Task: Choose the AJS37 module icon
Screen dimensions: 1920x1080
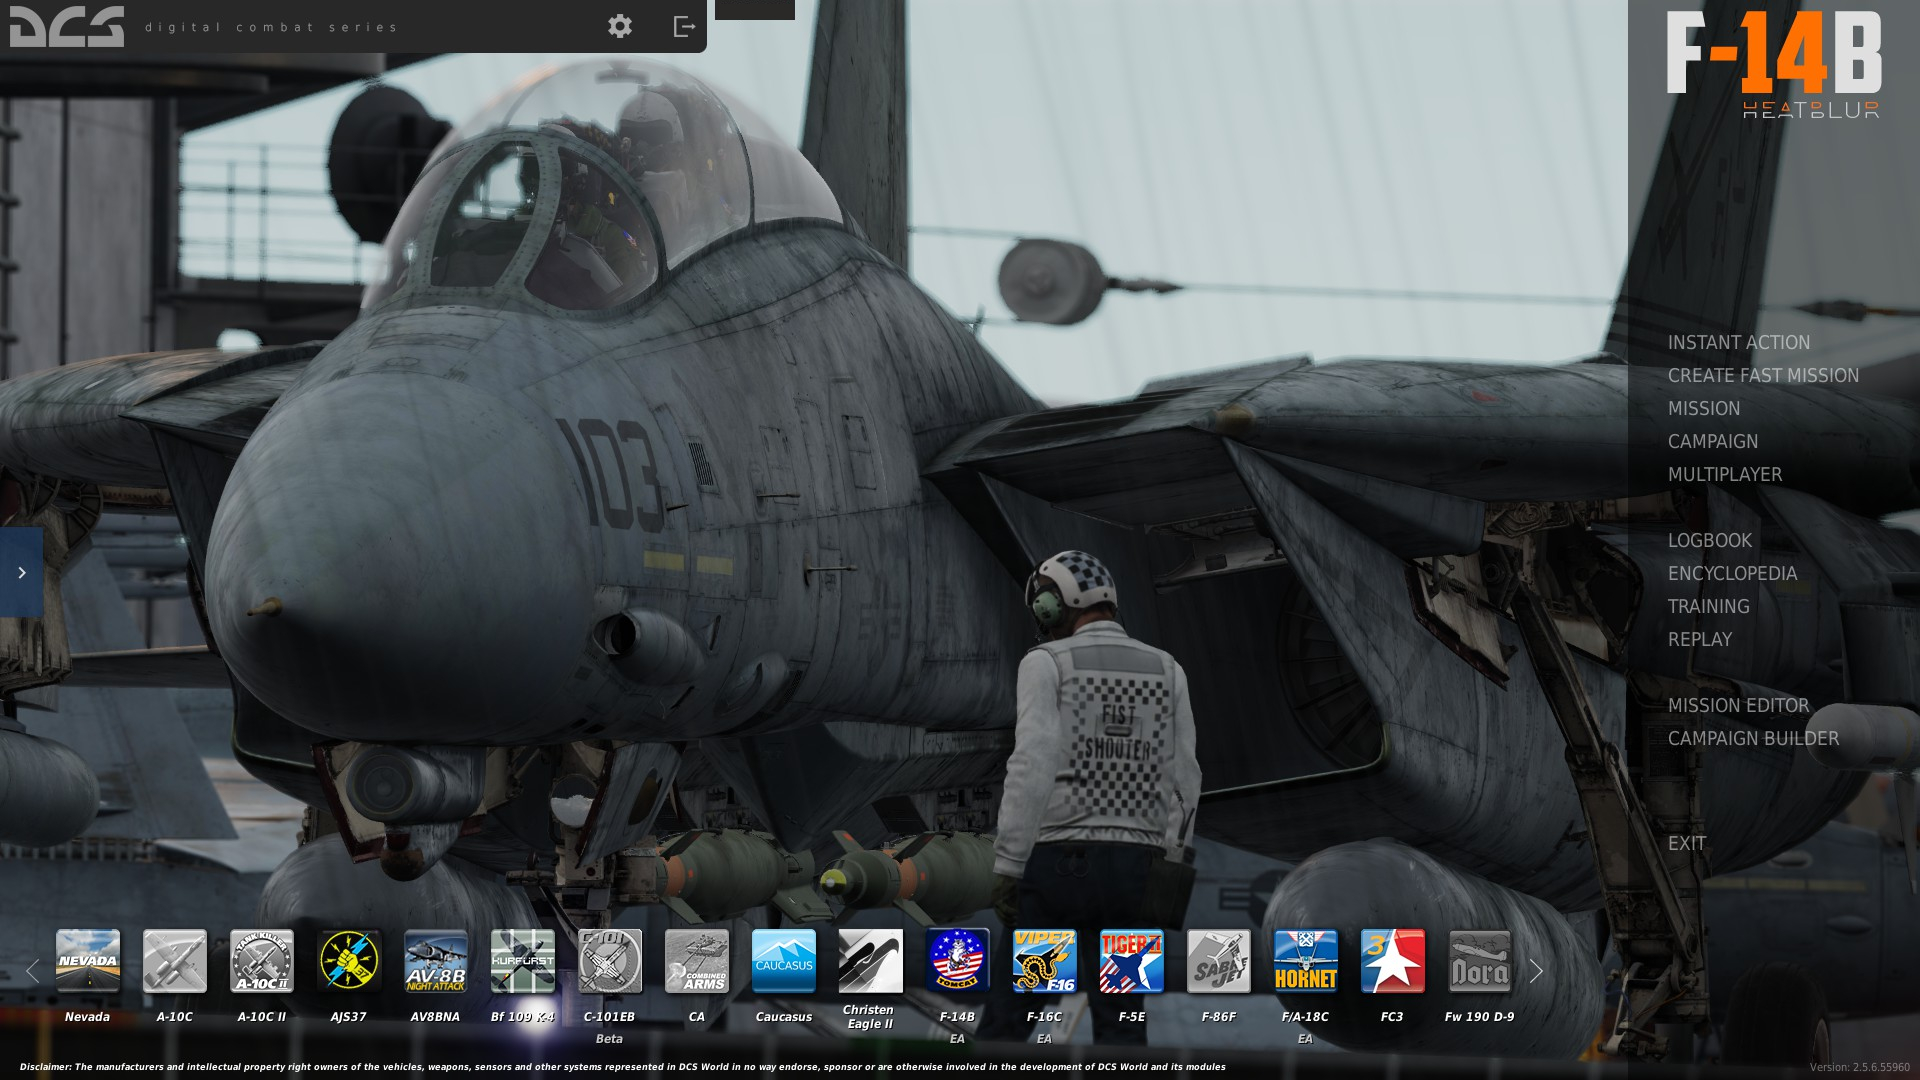Action: coord(349,961)
